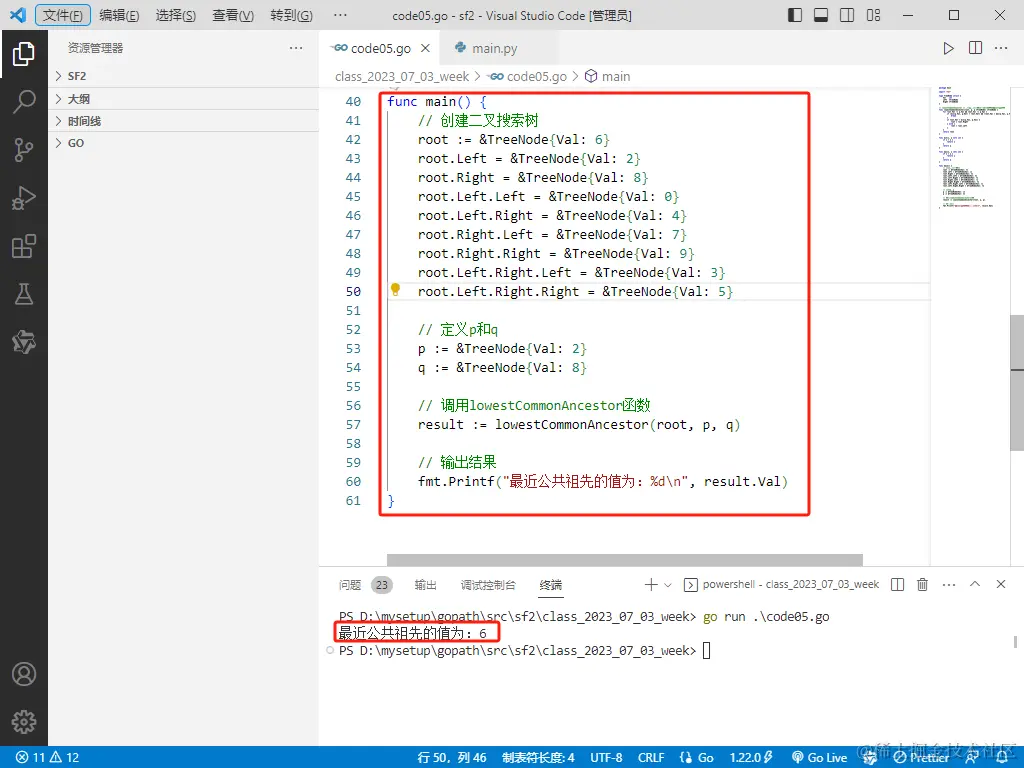
Task: Open the Source Control view
Action: tap(24, 150)
